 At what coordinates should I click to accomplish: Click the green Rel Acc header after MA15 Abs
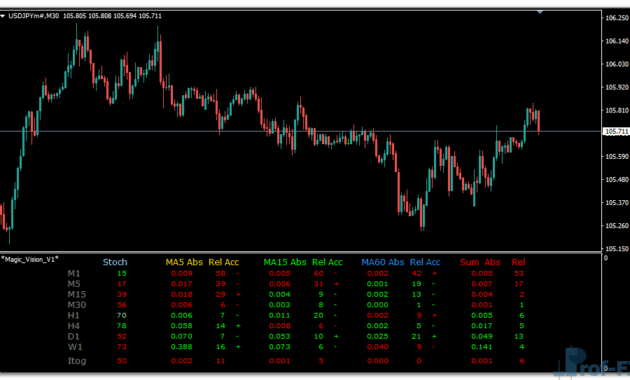[327, 262]
